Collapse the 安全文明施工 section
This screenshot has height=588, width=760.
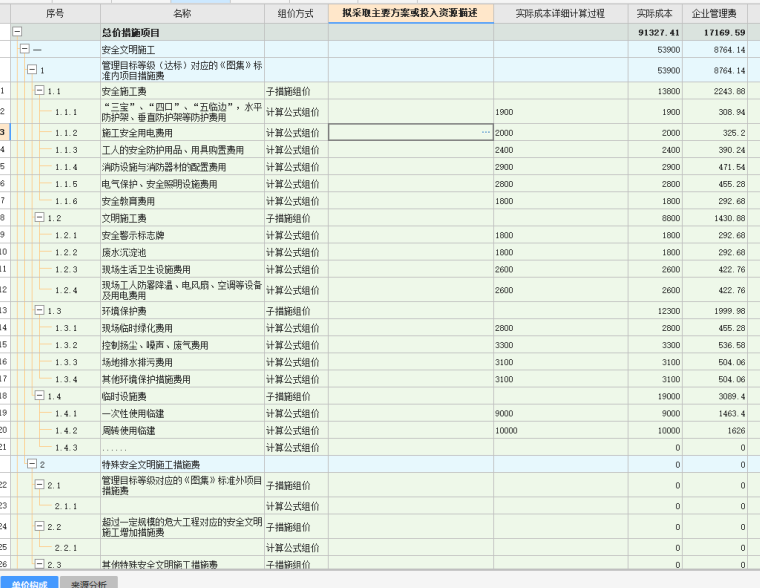[25, 49]
